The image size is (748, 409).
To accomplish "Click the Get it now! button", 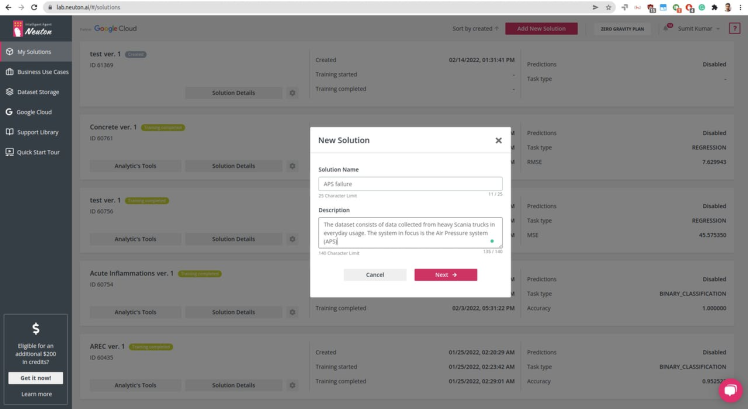I will tap(36, 378).
